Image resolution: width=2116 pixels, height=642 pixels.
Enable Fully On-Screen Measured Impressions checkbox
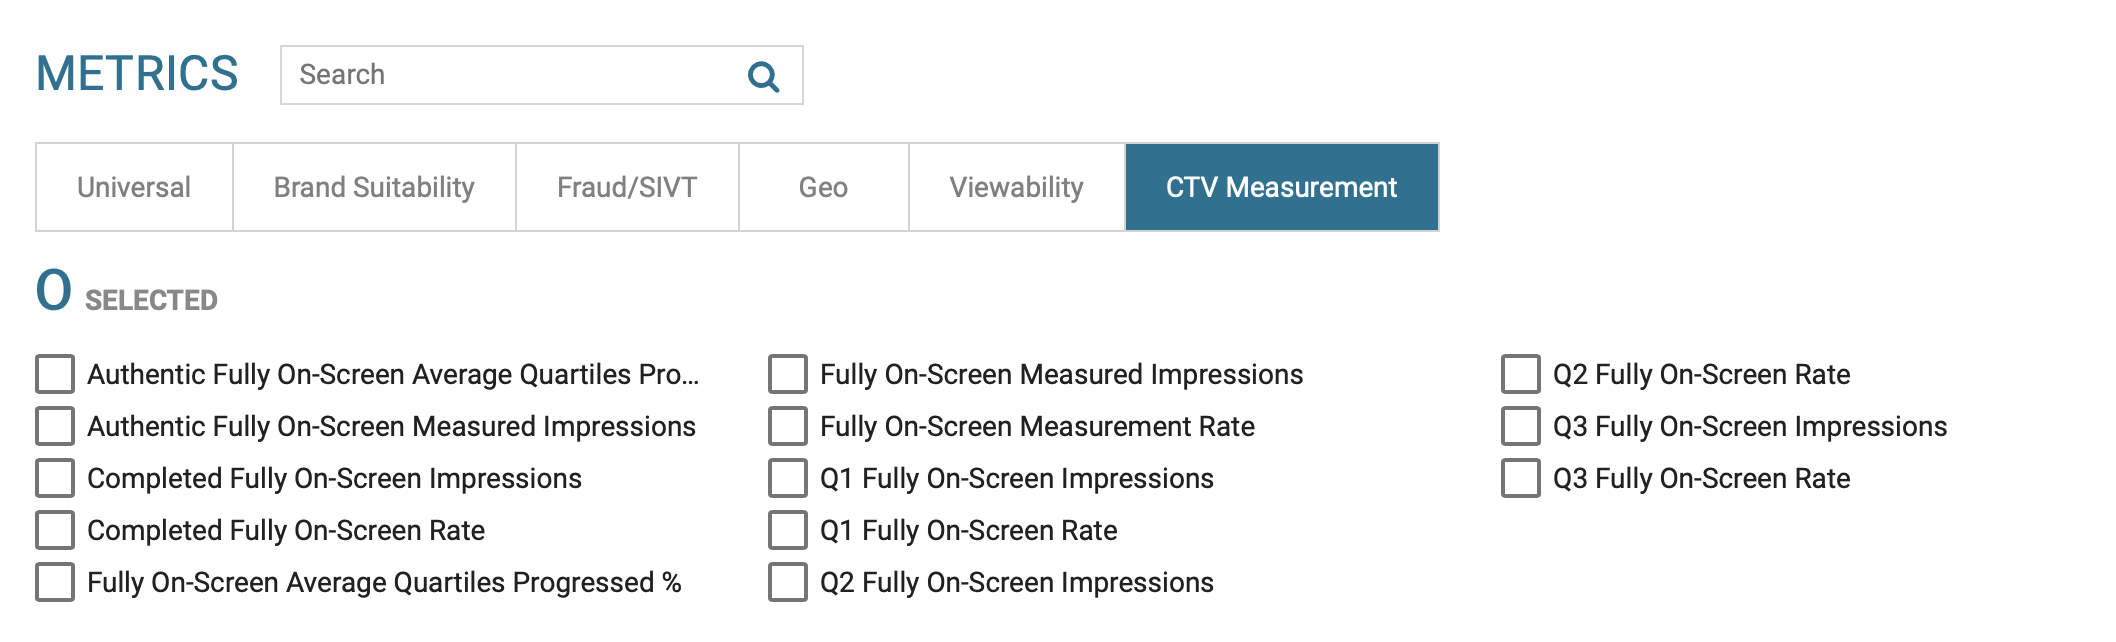(788, 374)
